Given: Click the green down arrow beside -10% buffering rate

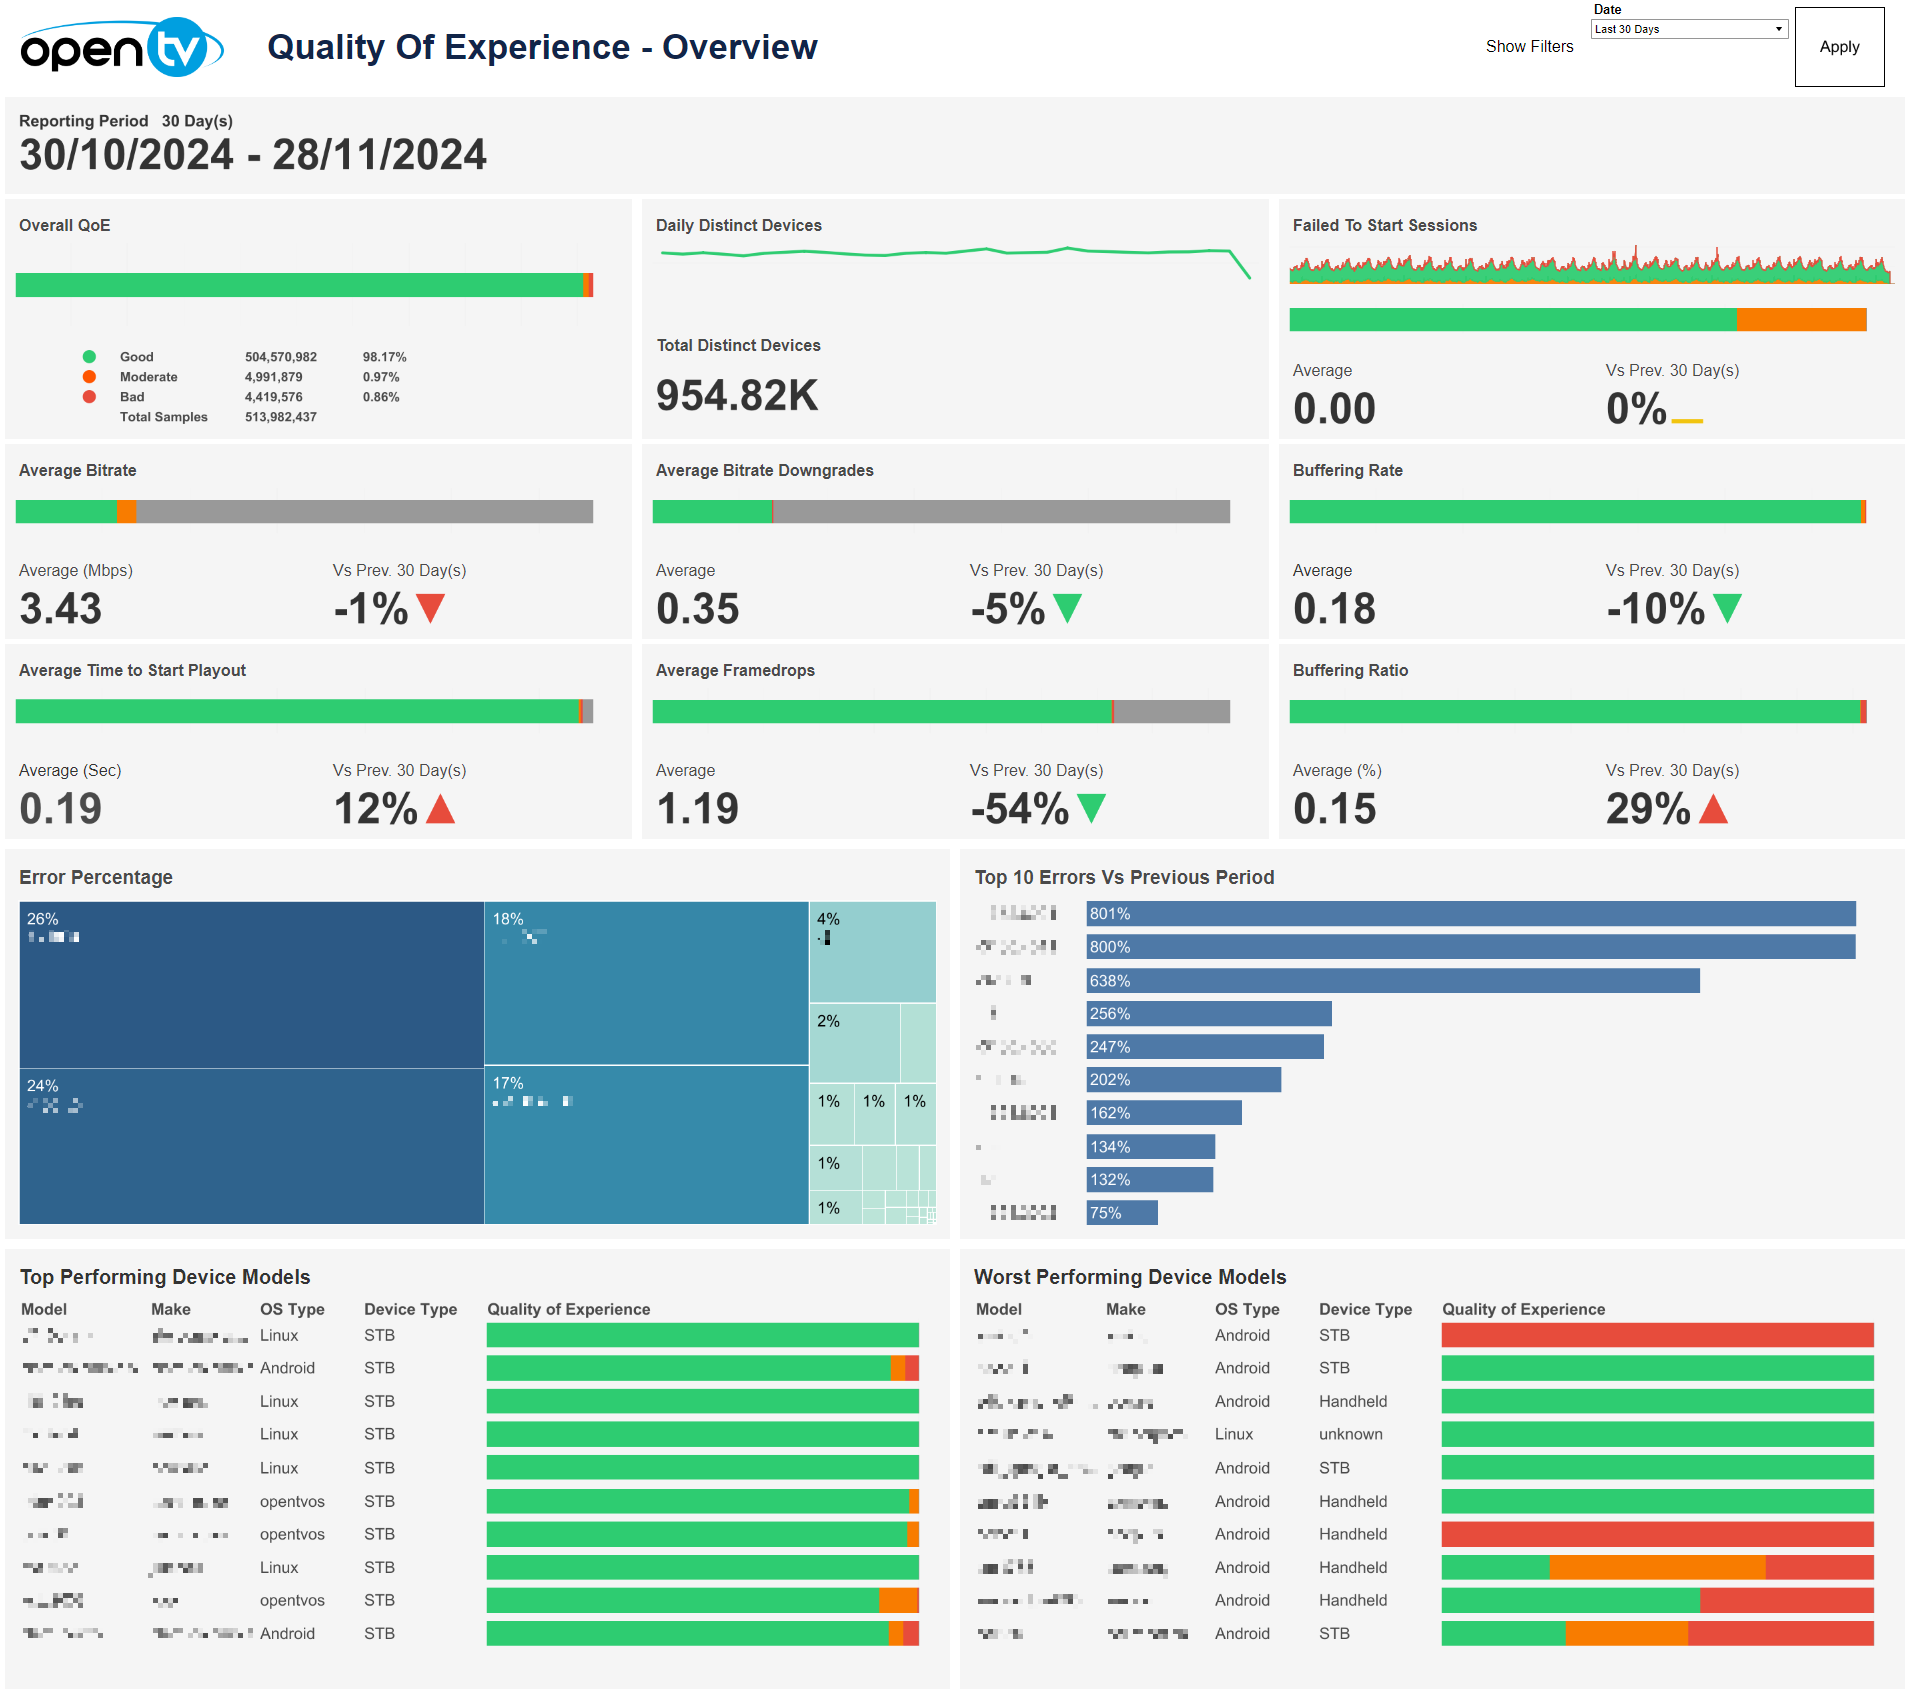Looking at the screenshot, I should (x=1727, y=607).
